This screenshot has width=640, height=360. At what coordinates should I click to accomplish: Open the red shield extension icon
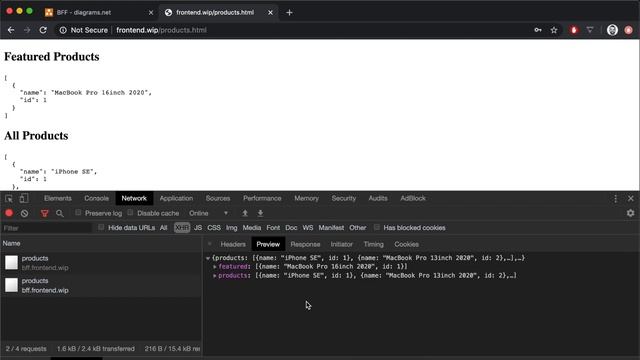pos(574,30)
